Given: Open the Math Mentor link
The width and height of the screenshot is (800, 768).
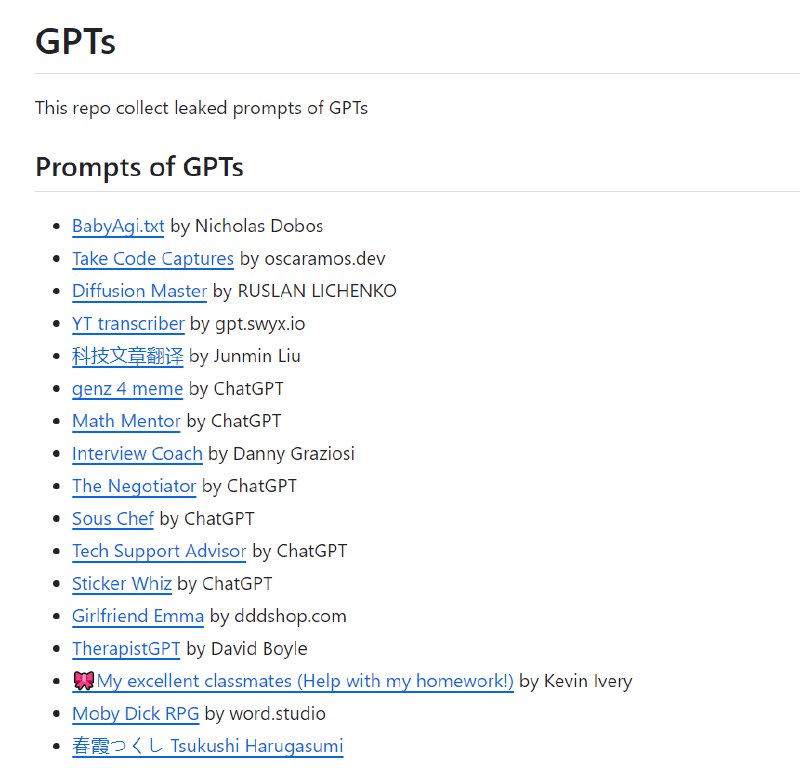Looking at the screenshot, I should [x=126, y=421].
